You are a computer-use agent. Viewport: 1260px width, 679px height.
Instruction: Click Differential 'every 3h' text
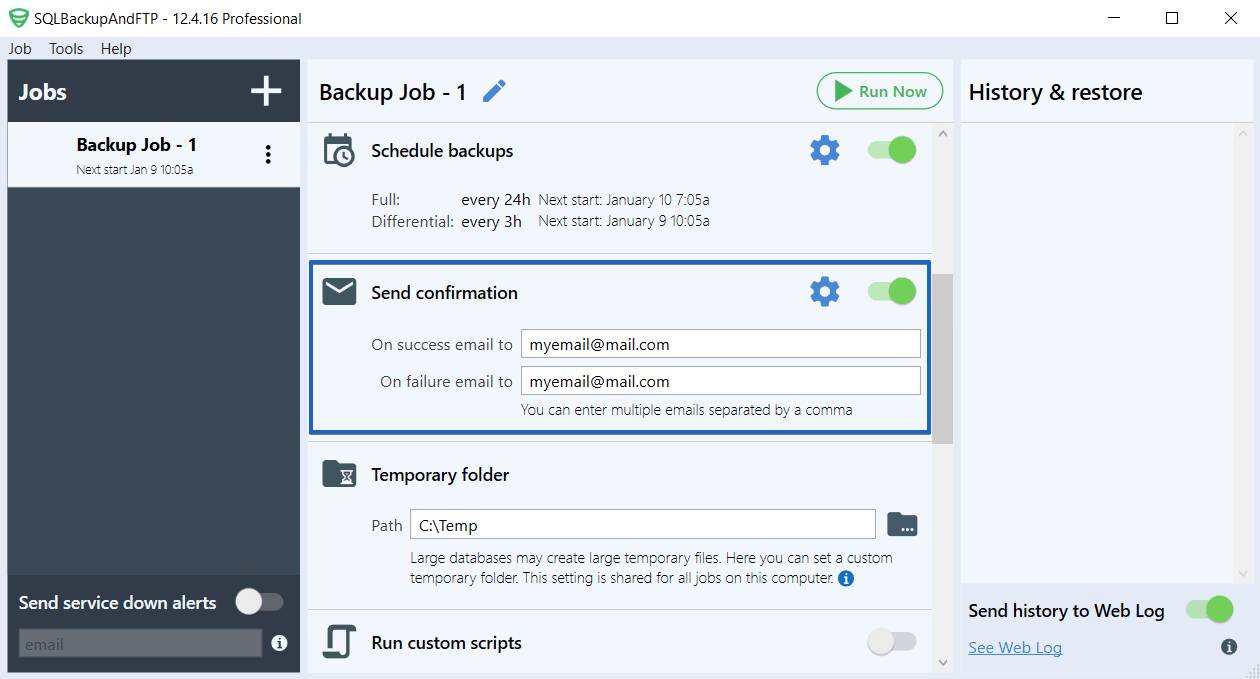tap(491, 221)
